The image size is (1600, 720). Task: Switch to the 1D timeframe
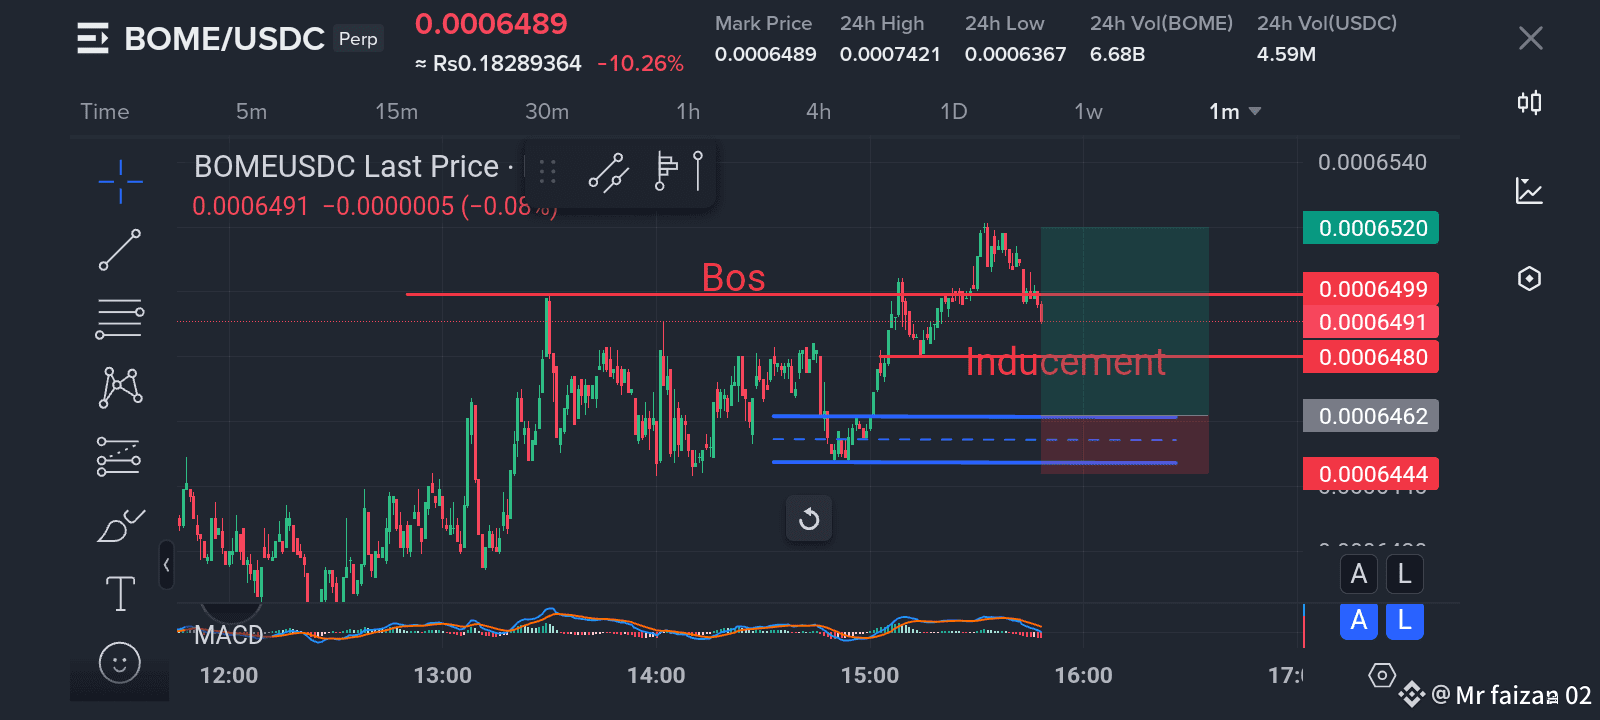pos(953,111)
